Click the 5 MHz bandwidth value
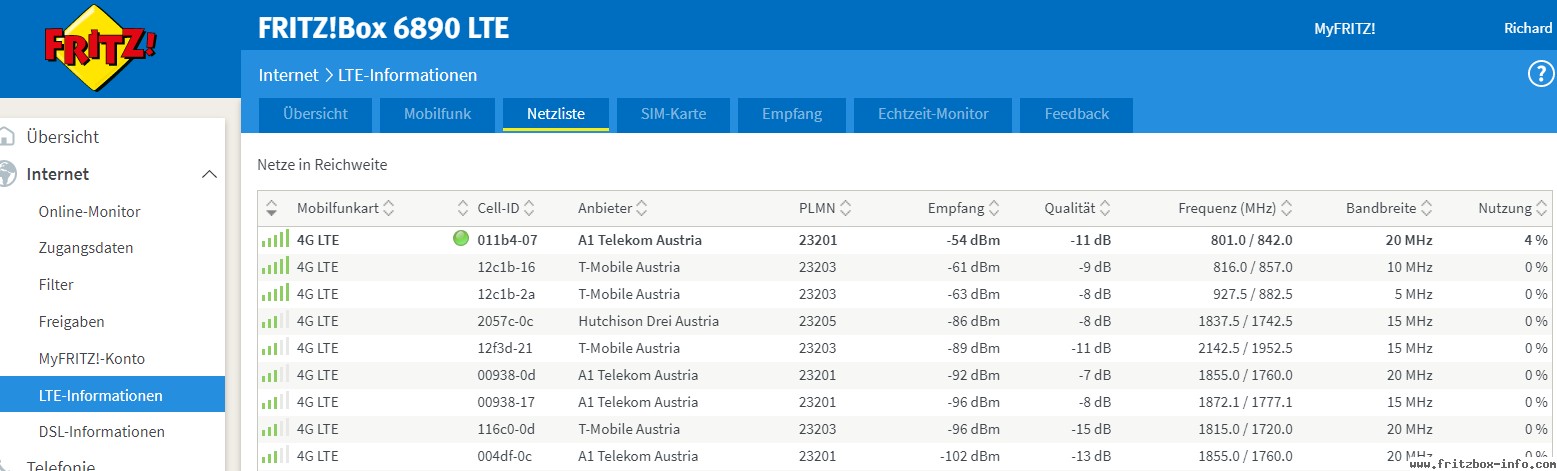Viewport: 1557px width, 471px height. (1412, 294)
